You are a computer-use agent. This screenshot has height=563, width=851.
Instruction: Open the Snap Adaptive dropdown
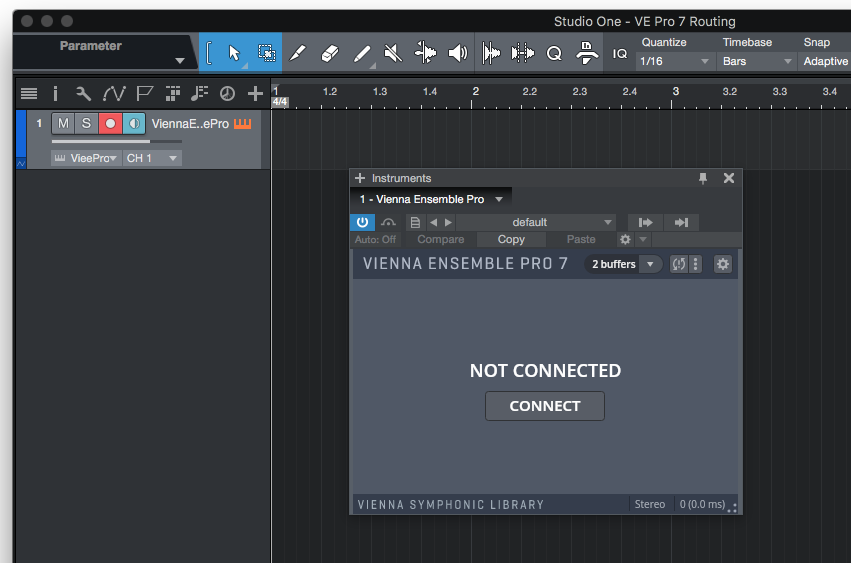(x=825, y=61)
